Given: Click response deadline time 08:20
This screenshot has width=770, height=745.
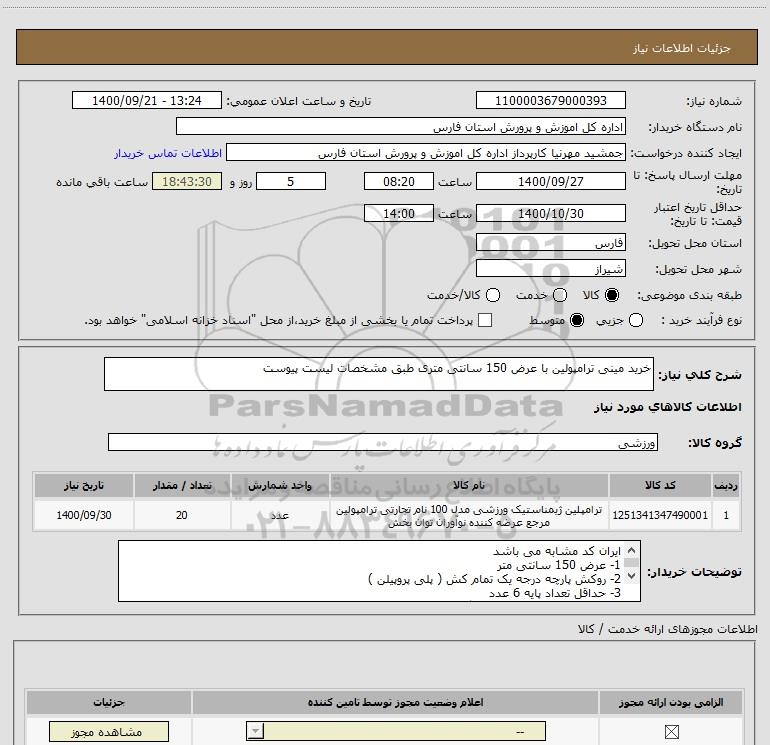Looking at the screenshot, I should [x=399, y=182].
